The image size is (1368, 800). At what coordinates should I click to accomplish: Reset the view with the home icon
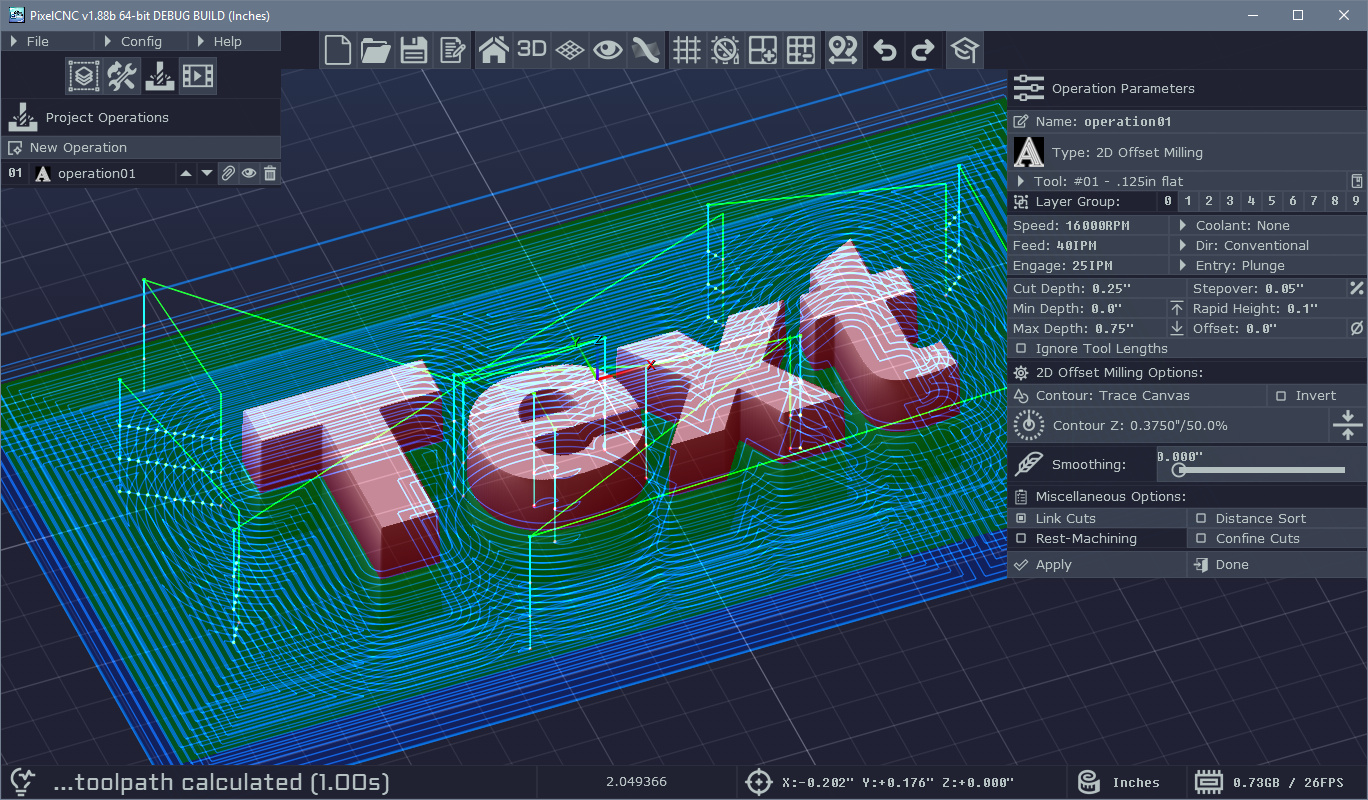click(x=493, y=50)
